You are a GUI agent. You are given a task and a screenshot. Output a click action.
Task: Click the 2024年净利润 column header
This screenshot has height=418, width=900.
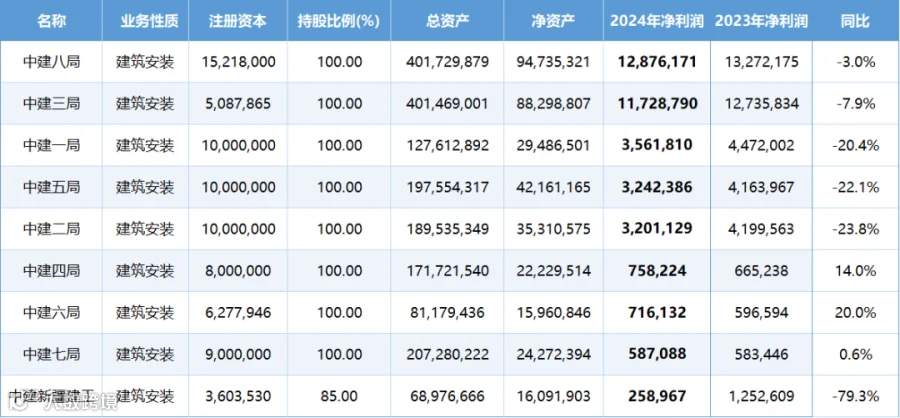click(657, 21)
